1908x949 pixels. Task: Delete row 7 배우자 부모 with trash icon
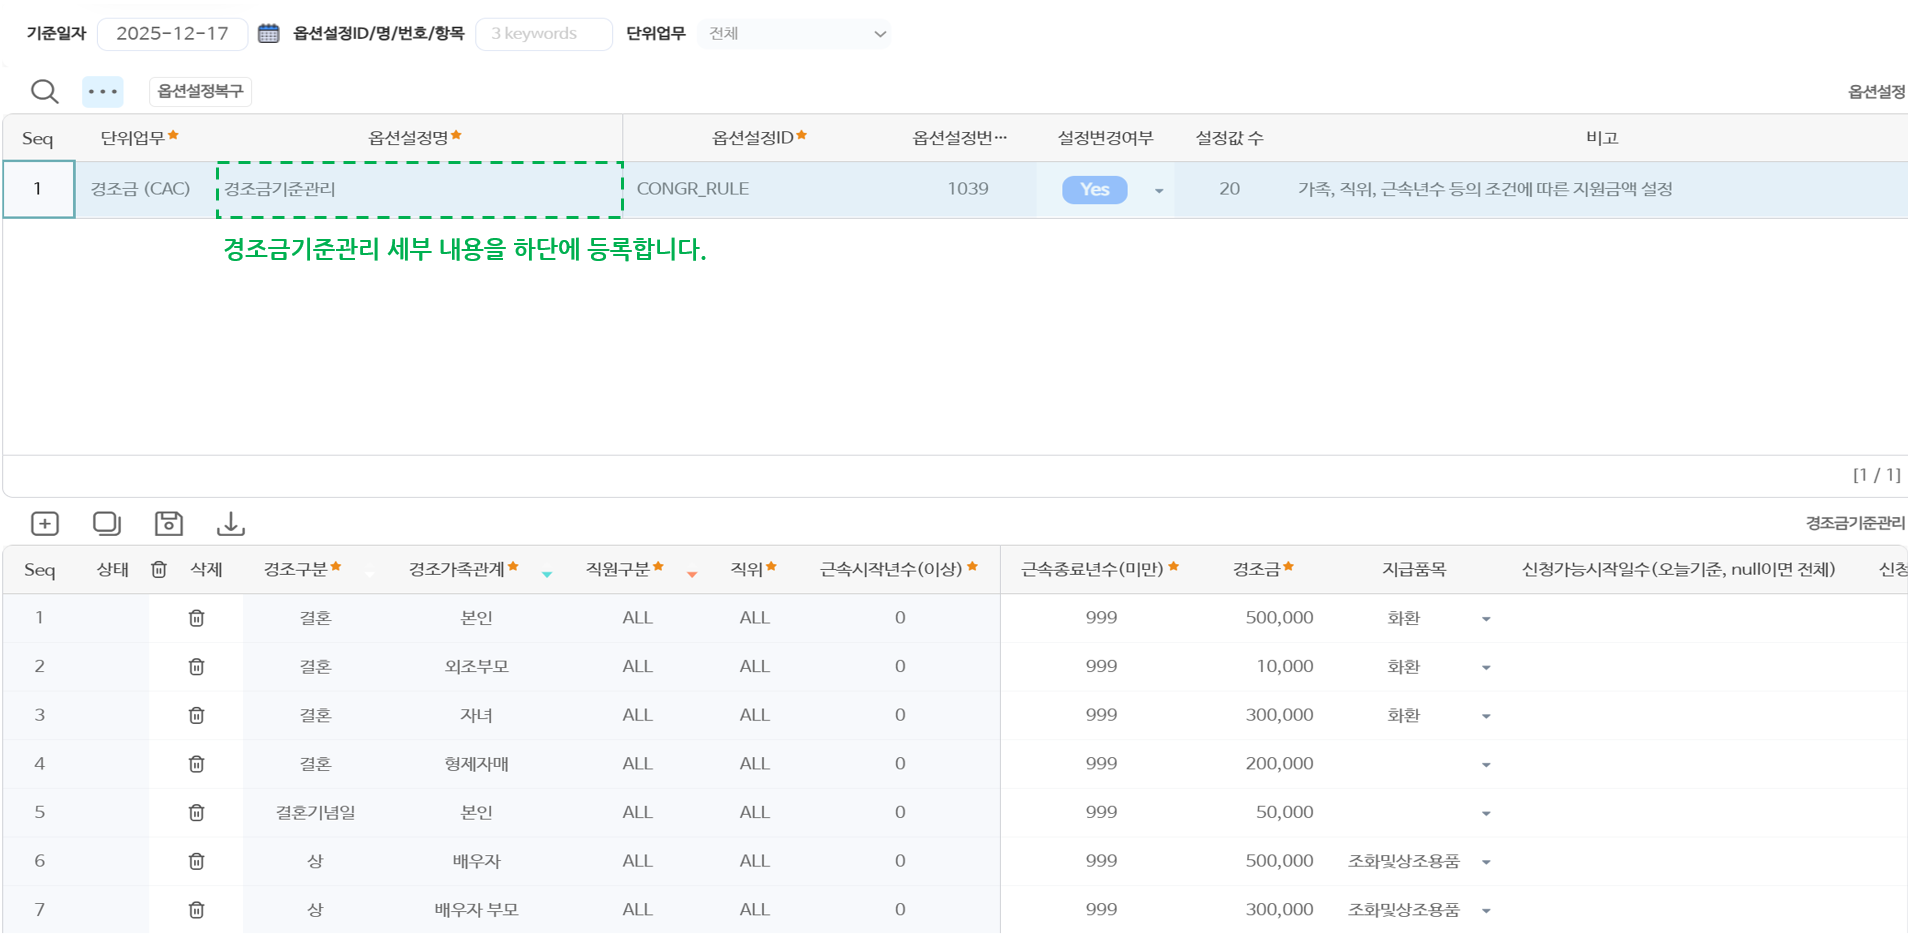click(x=197, y=910)
